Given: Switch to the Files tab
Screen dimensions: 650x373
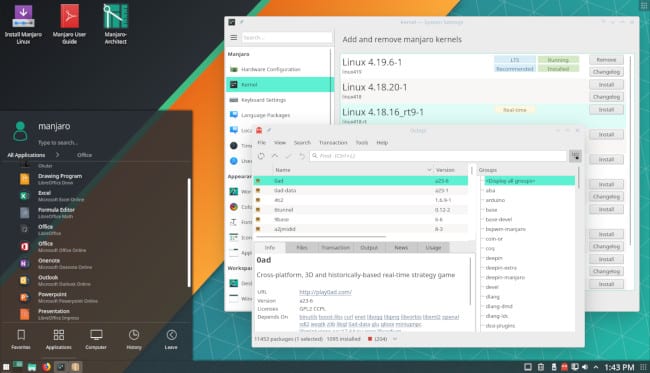Looking at the screenshot, I should 302,247.
